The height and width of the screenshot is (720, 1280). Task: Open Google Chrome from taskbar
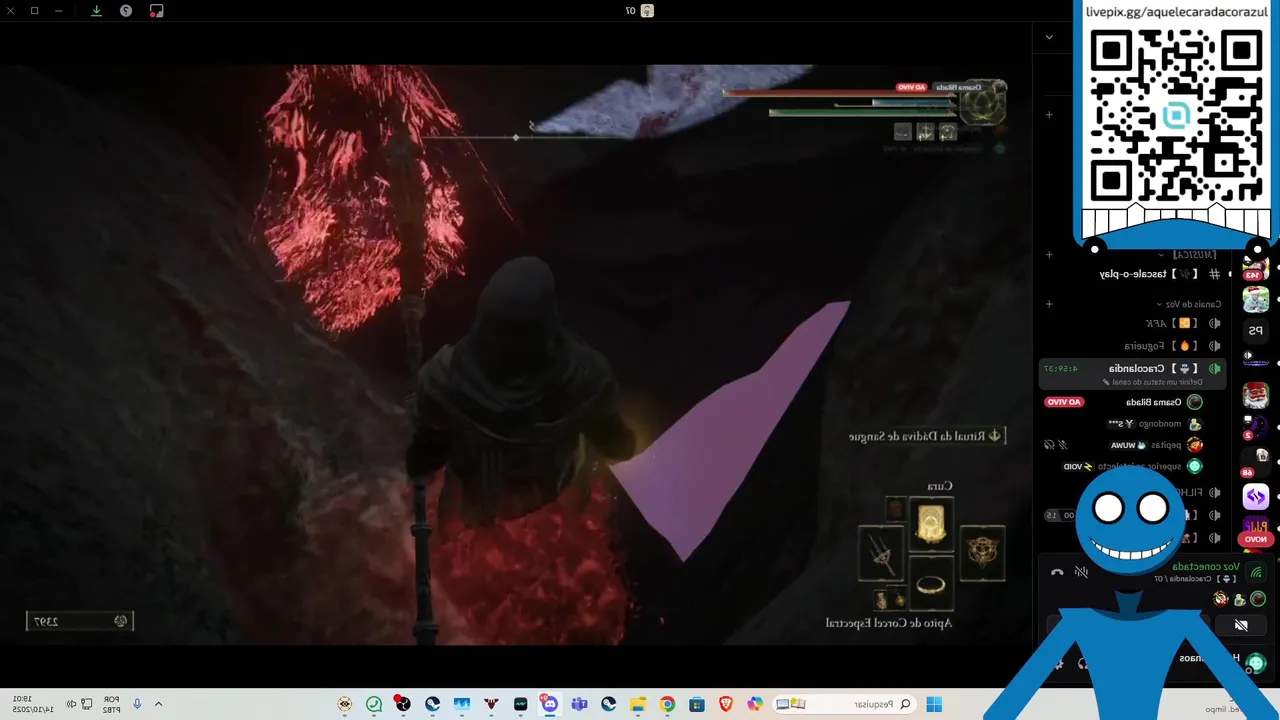tap(667, 704)
